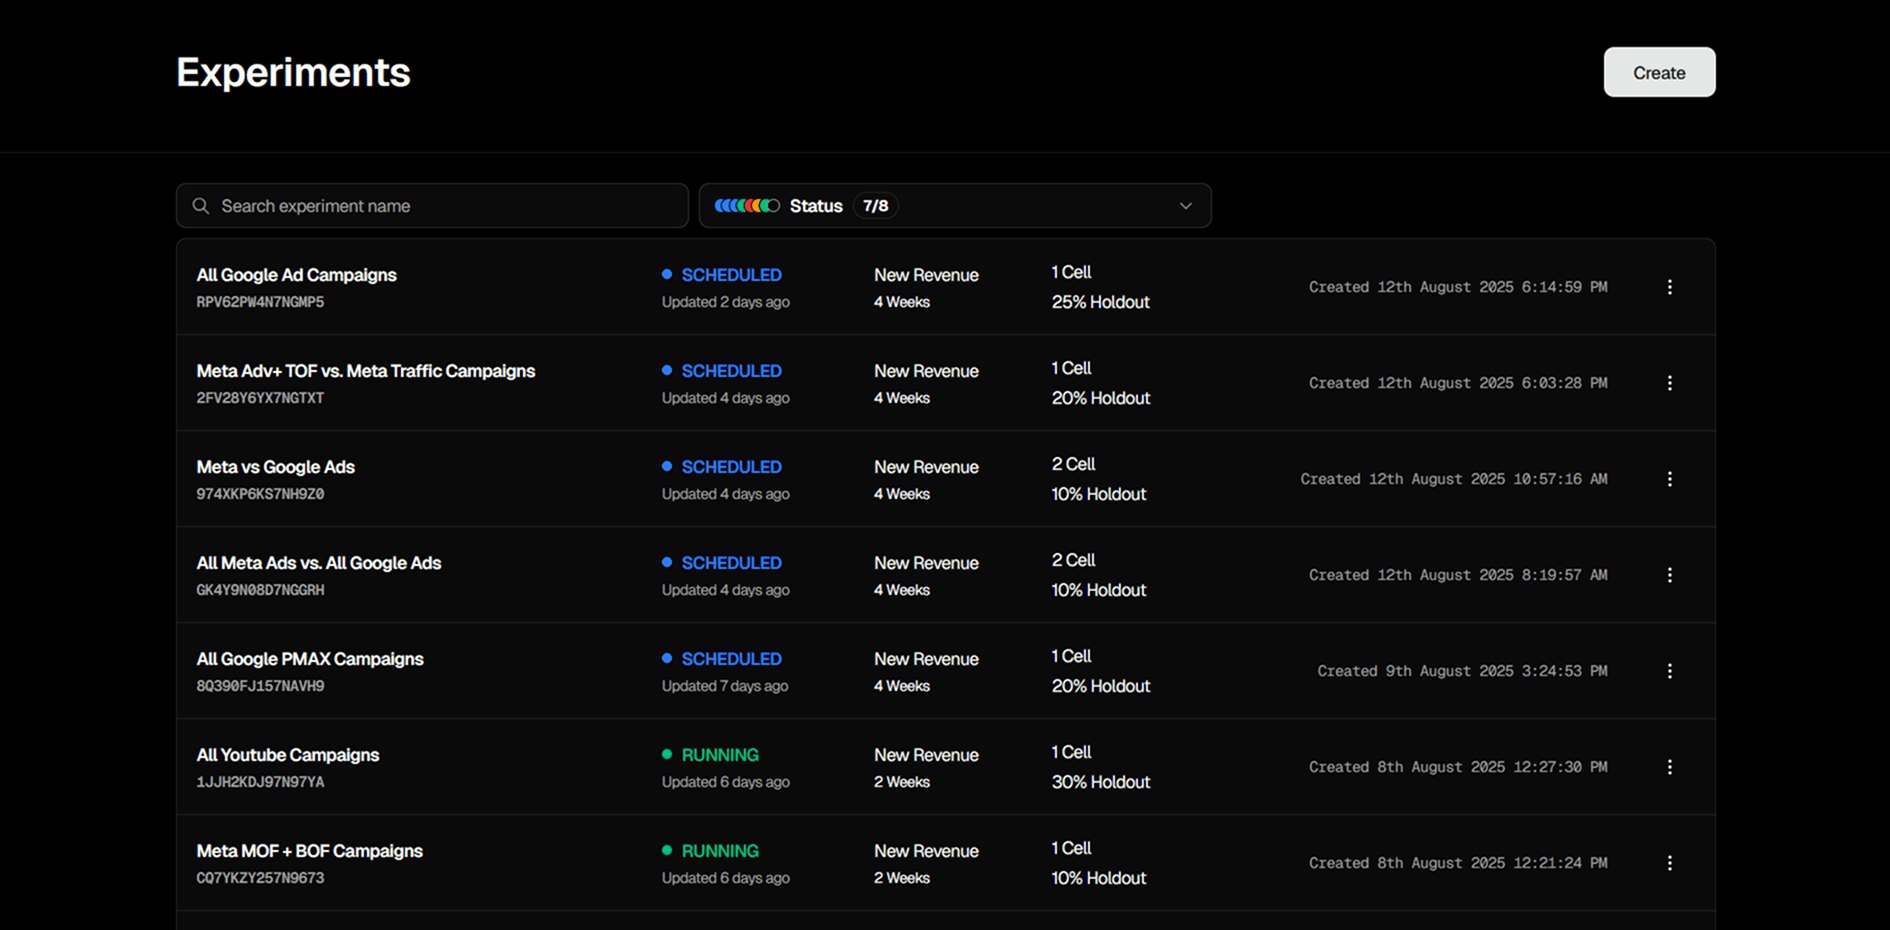This screenshot has height=930, width=1890.
Task: Click '30% Holdout' value
Action: click(x=1100, y=782)
